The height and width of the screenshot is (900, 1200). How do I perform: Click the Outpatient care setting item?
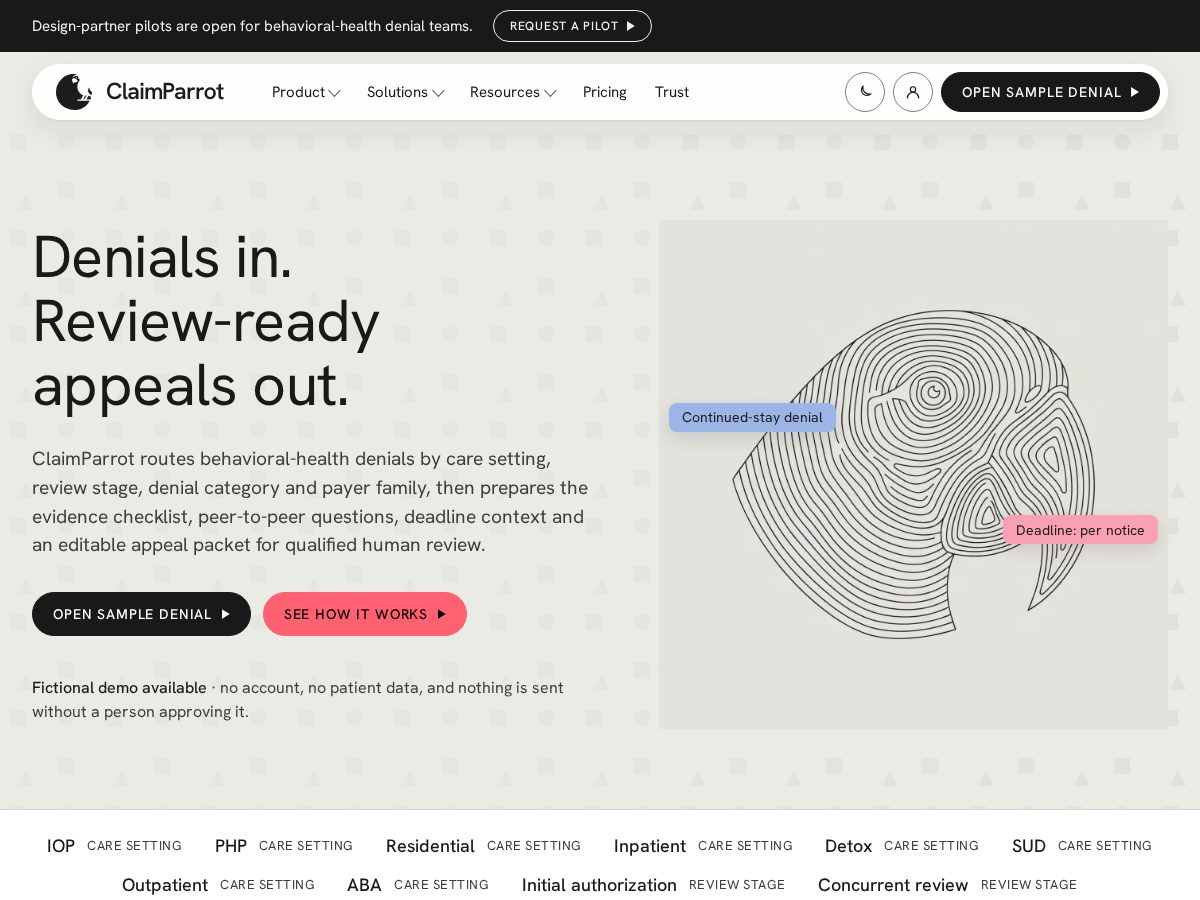[218, 885]
